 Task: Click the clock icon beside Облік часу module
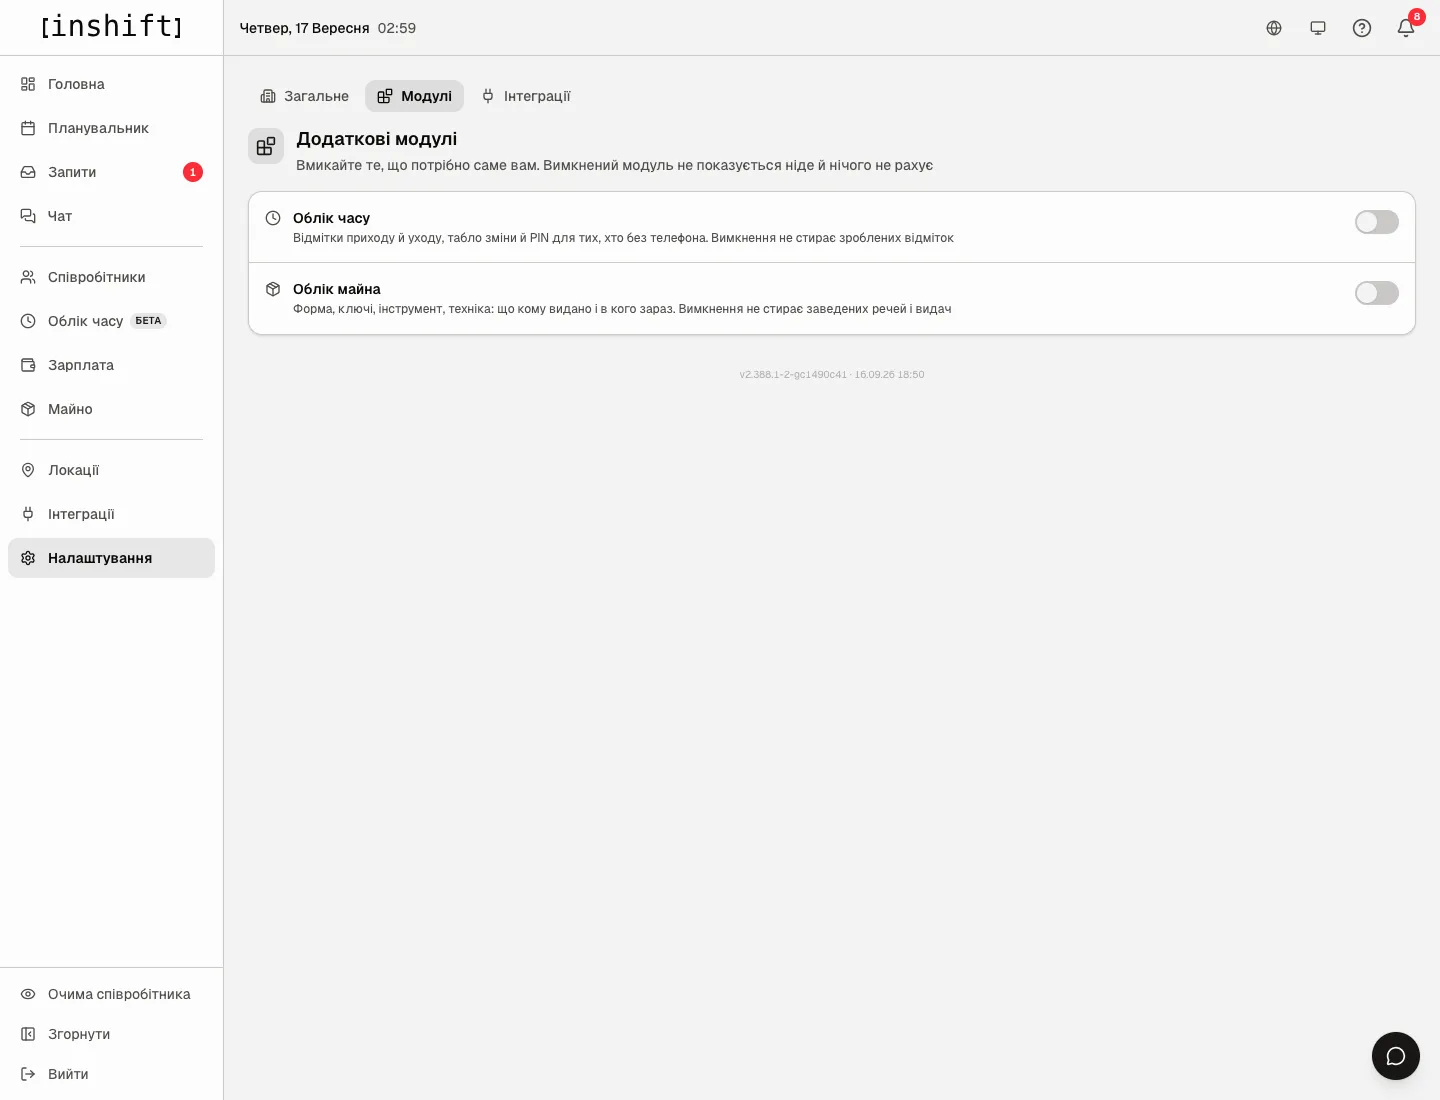(273, 218)
